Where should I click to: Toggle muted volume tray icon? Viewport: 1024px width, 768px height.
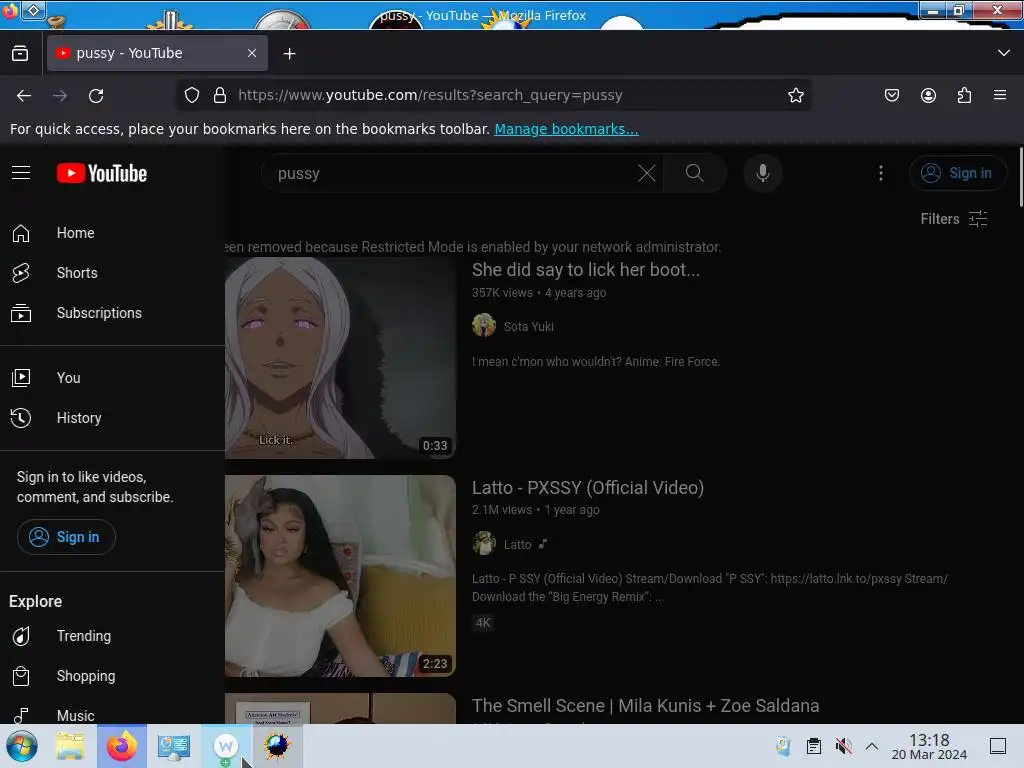[x=843, y=746]
